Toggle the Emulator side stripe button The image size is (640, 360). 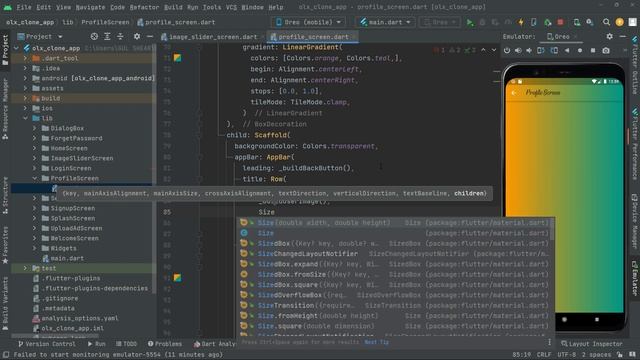[x=635, y=278]
